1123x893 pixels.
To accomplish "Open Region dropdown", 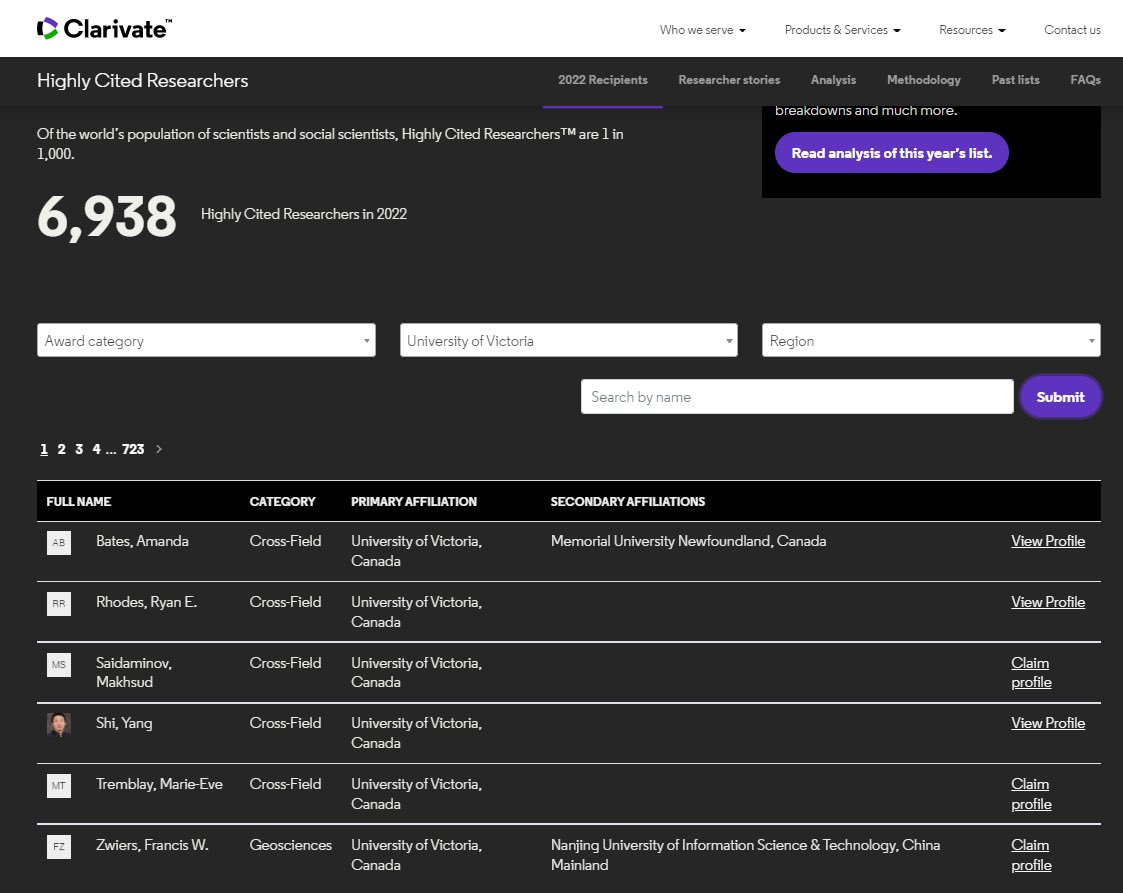I will click(x=931, y=340).
